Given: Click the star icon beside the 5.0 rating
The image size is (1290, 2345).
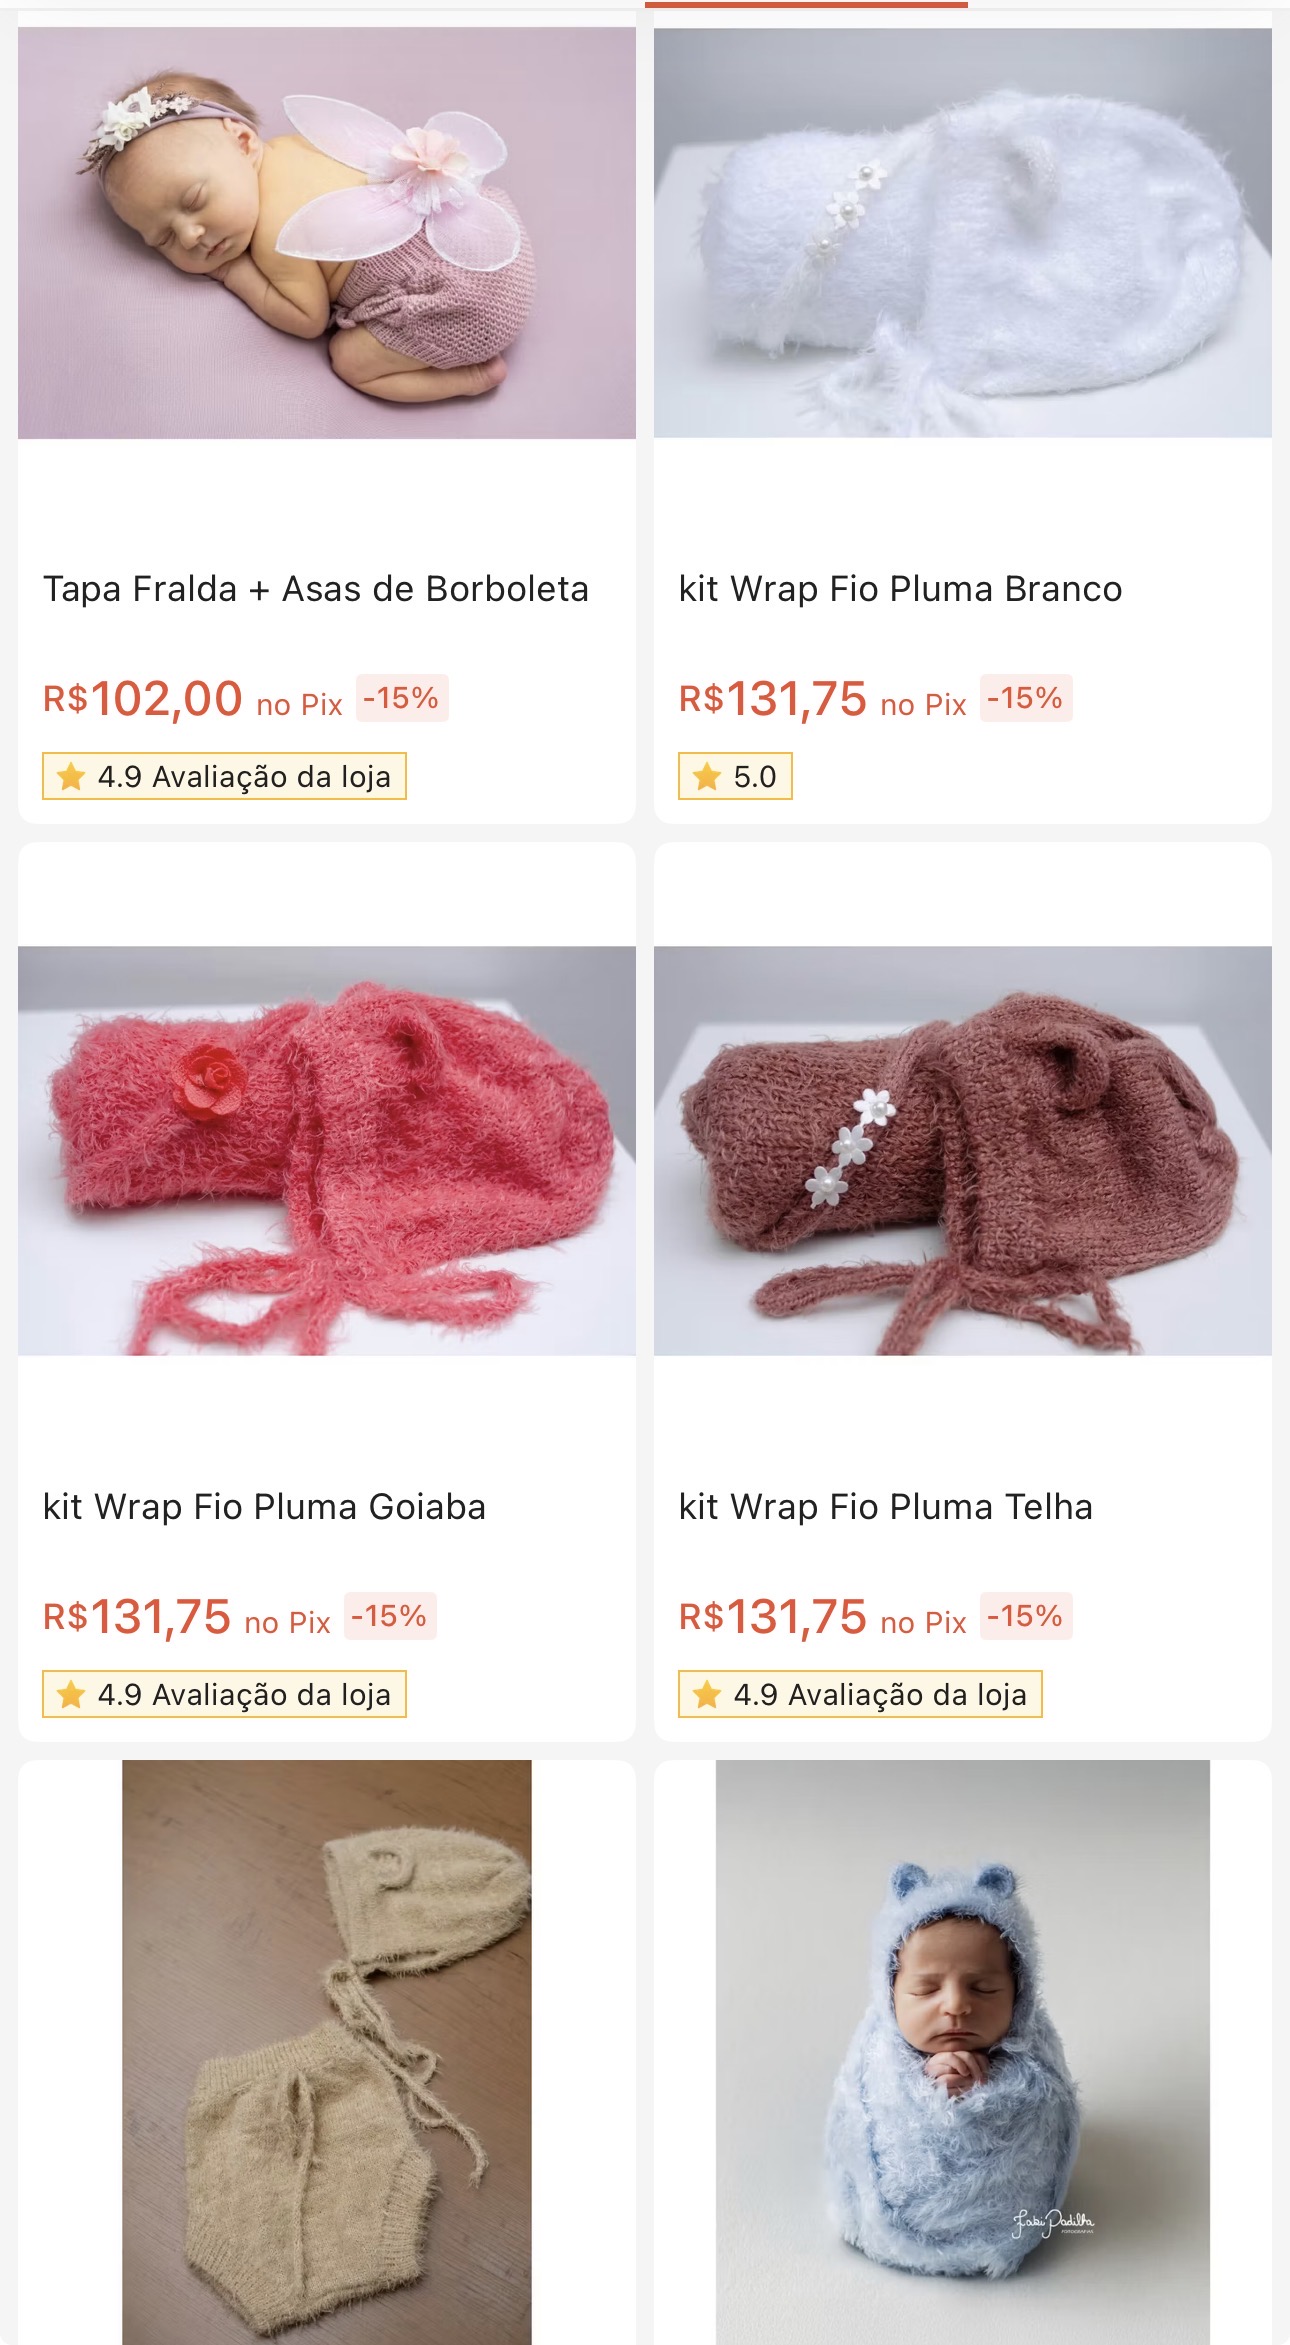Looking at the screenshot, I should [707, 776].
